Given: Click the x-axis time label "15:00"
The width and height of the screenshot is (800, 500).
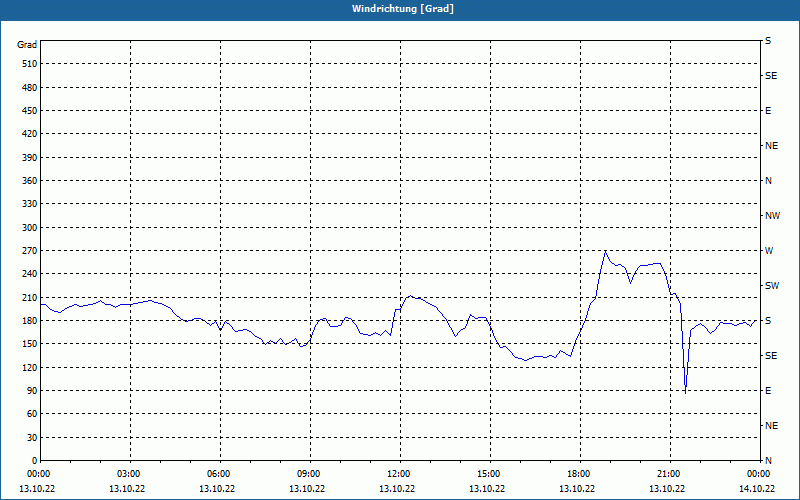Looking at the screenshot, I should click(x=490, y=474).
